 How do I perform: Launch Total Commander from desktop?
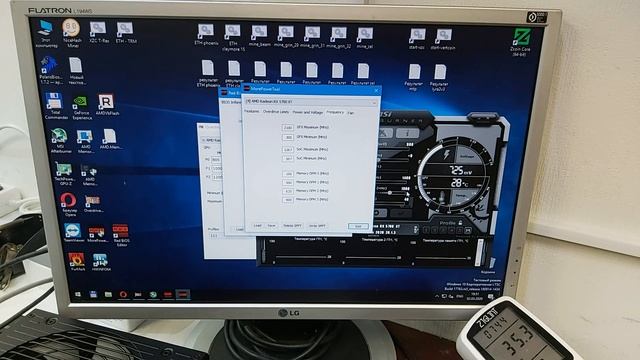(55, 105)
